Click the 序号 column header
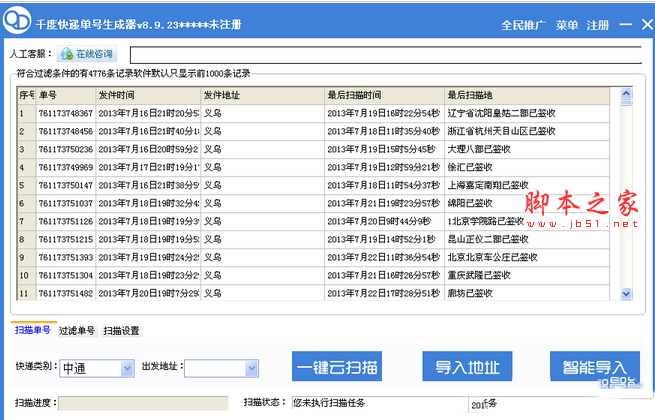Screen dimensions: 655x420 pyautogui.click(x=26, y=96)
